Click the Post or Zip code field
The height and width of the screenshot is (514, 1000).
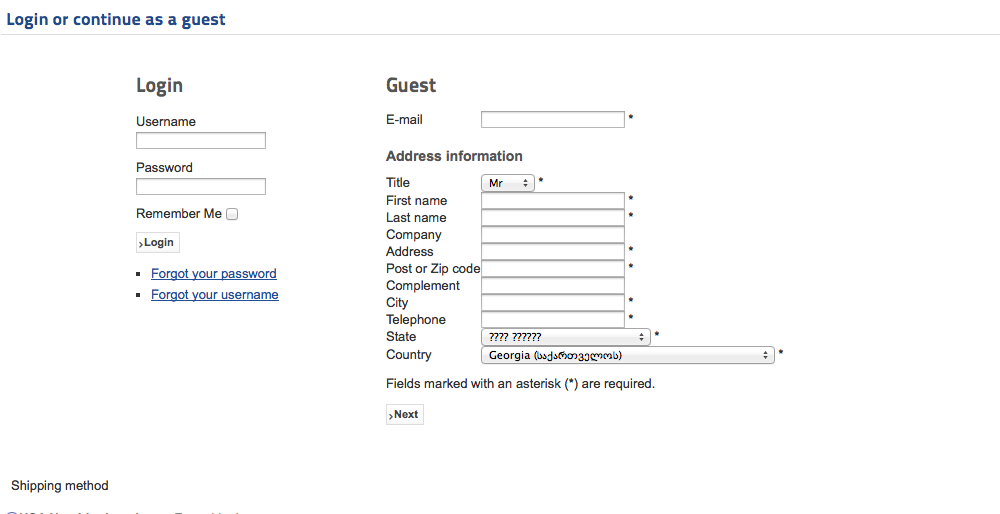pos(553,269)
